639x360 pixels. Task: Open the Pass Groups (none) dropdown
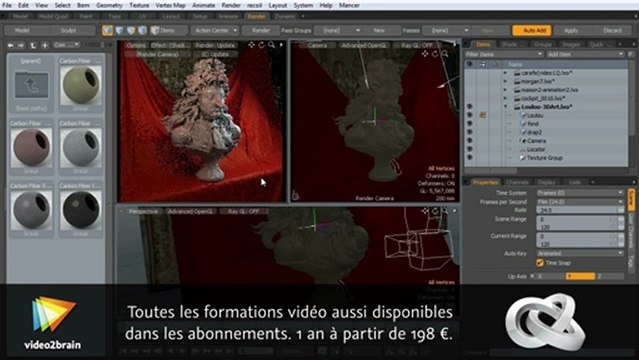337,30
